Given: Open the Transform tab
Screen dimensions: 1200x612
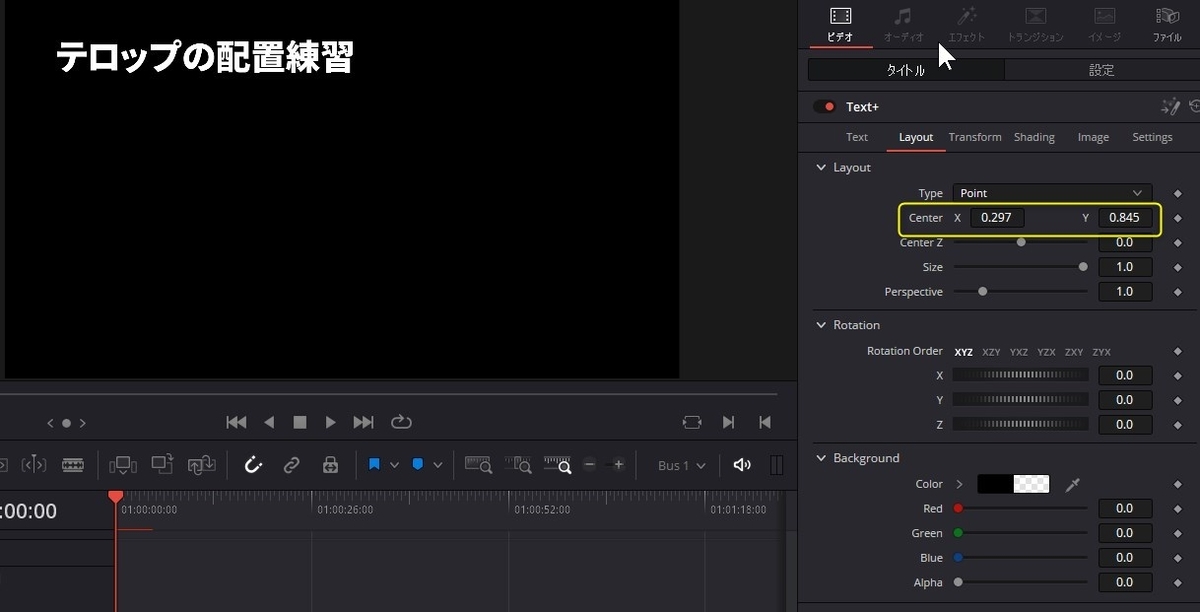Looking at the screenshot, I should coord(975,137).
